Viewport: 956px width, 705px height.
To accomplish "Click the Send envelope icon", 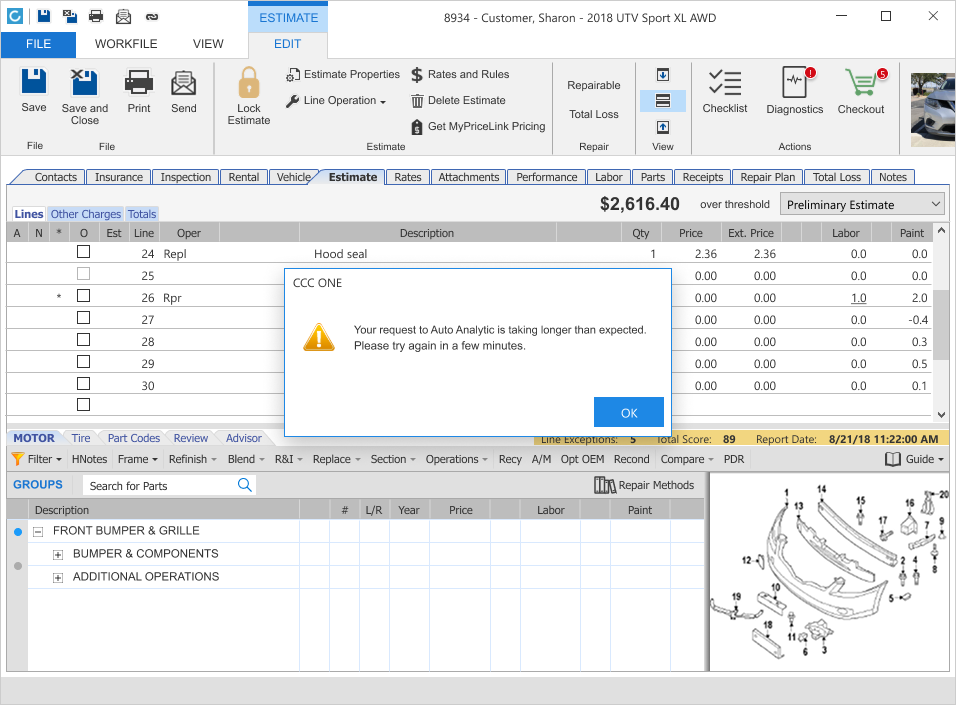I will click(183, 90).
